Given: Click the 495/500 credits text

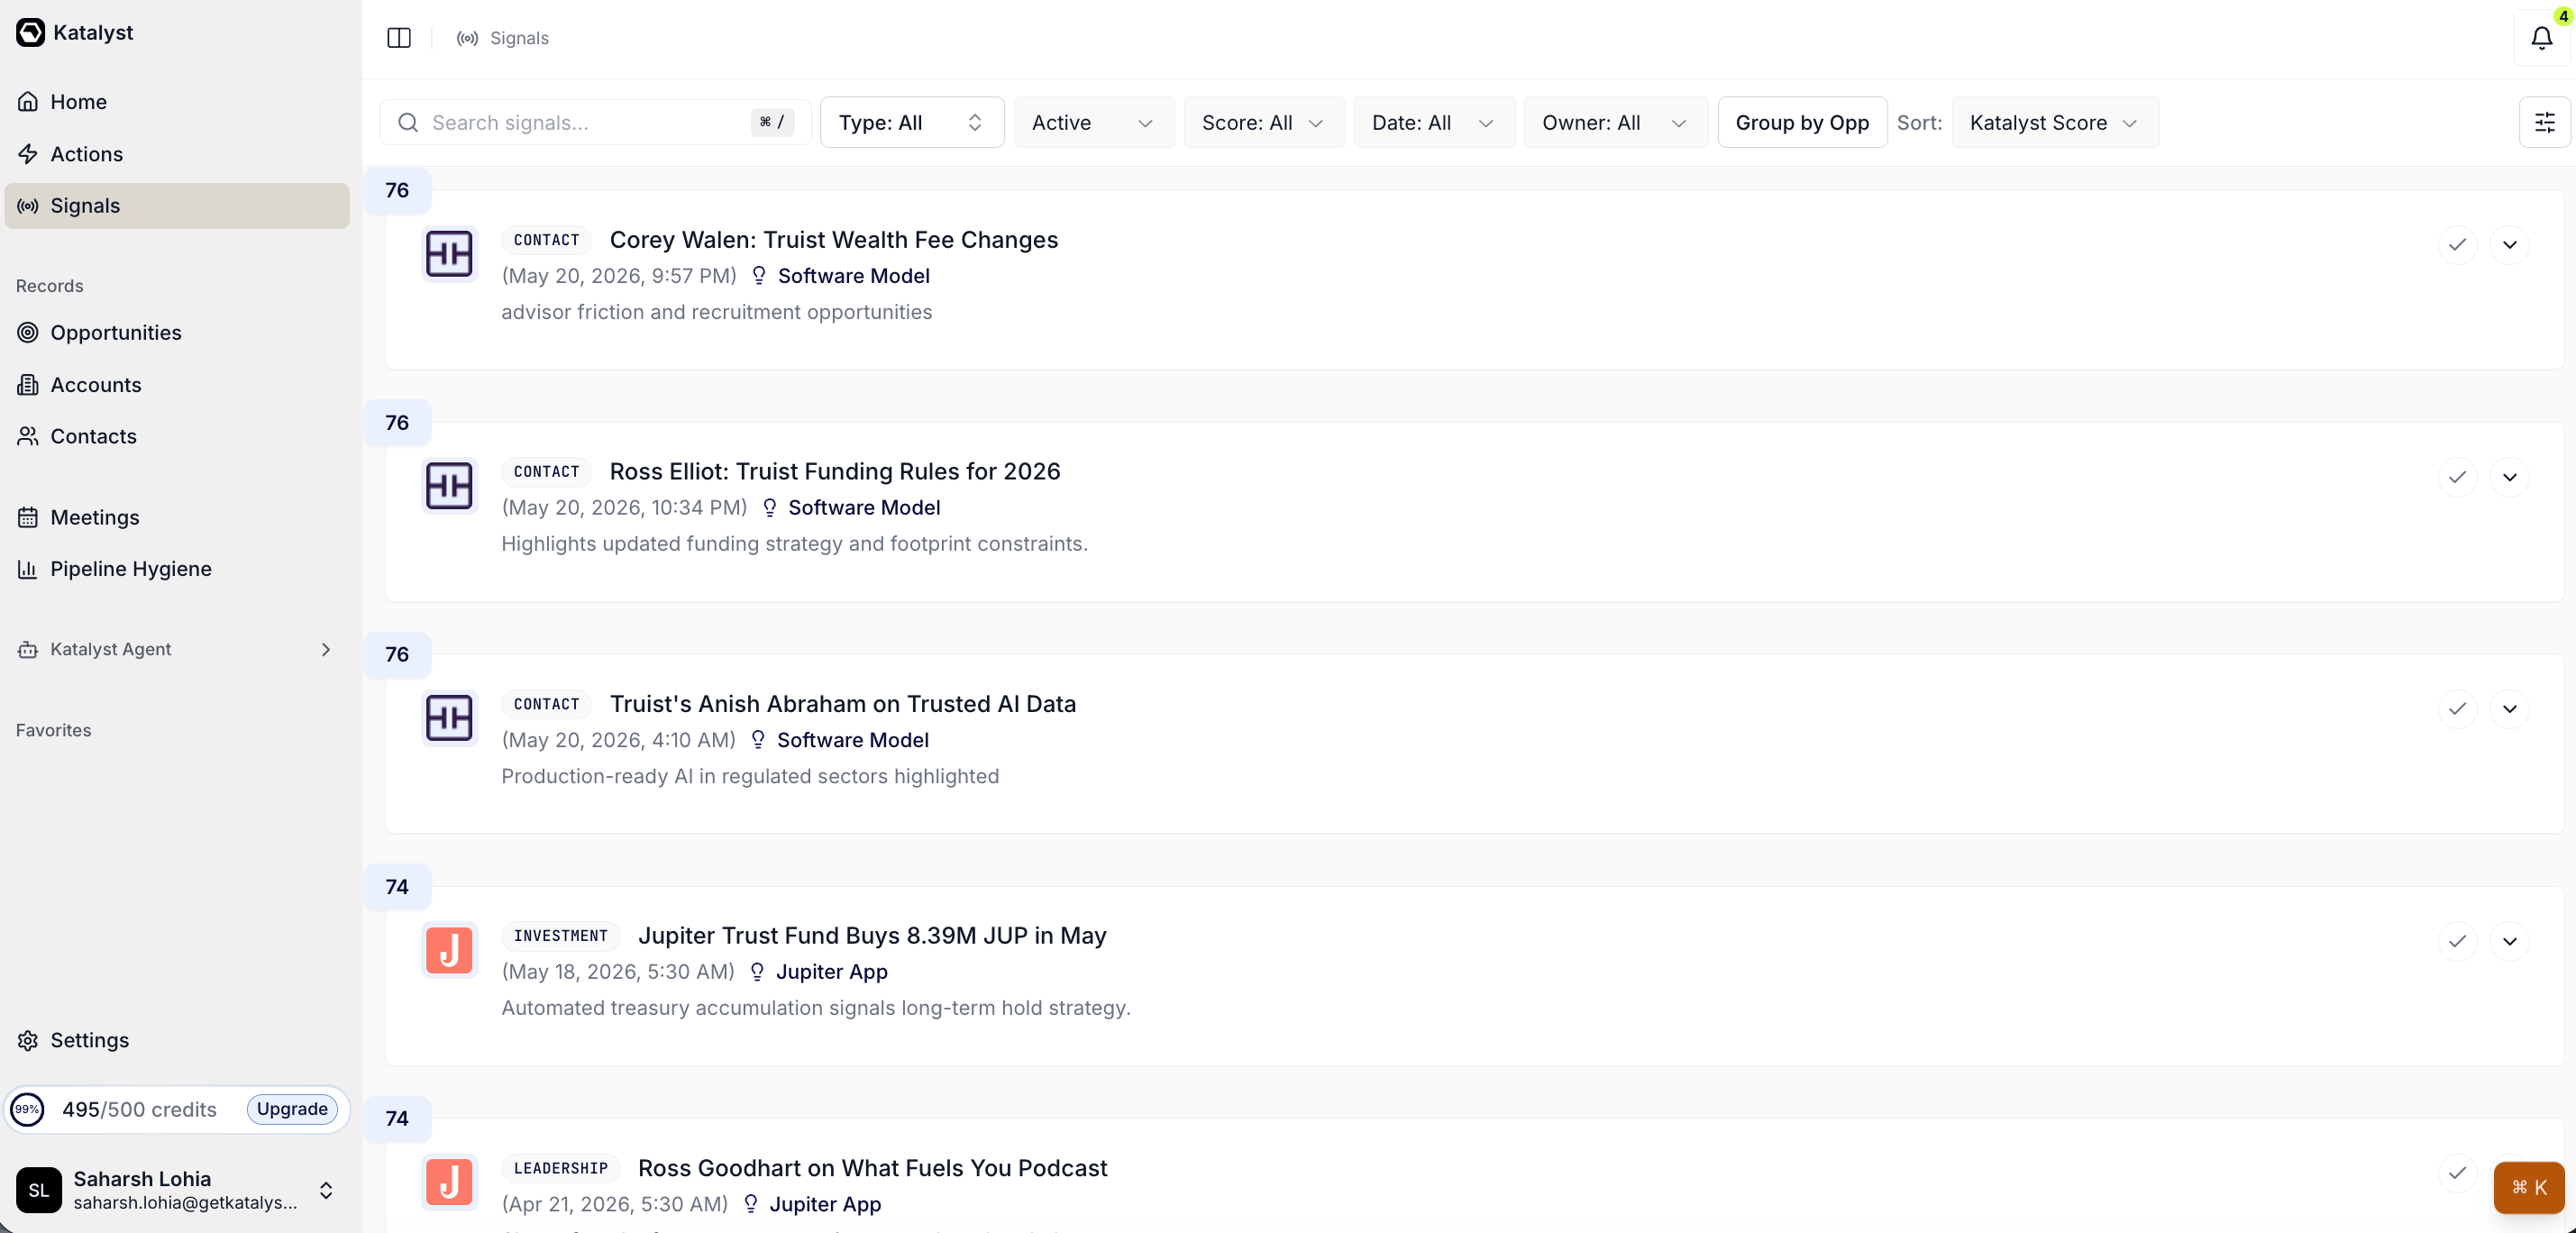Looking at the screenshot, I should (139, 1109).
